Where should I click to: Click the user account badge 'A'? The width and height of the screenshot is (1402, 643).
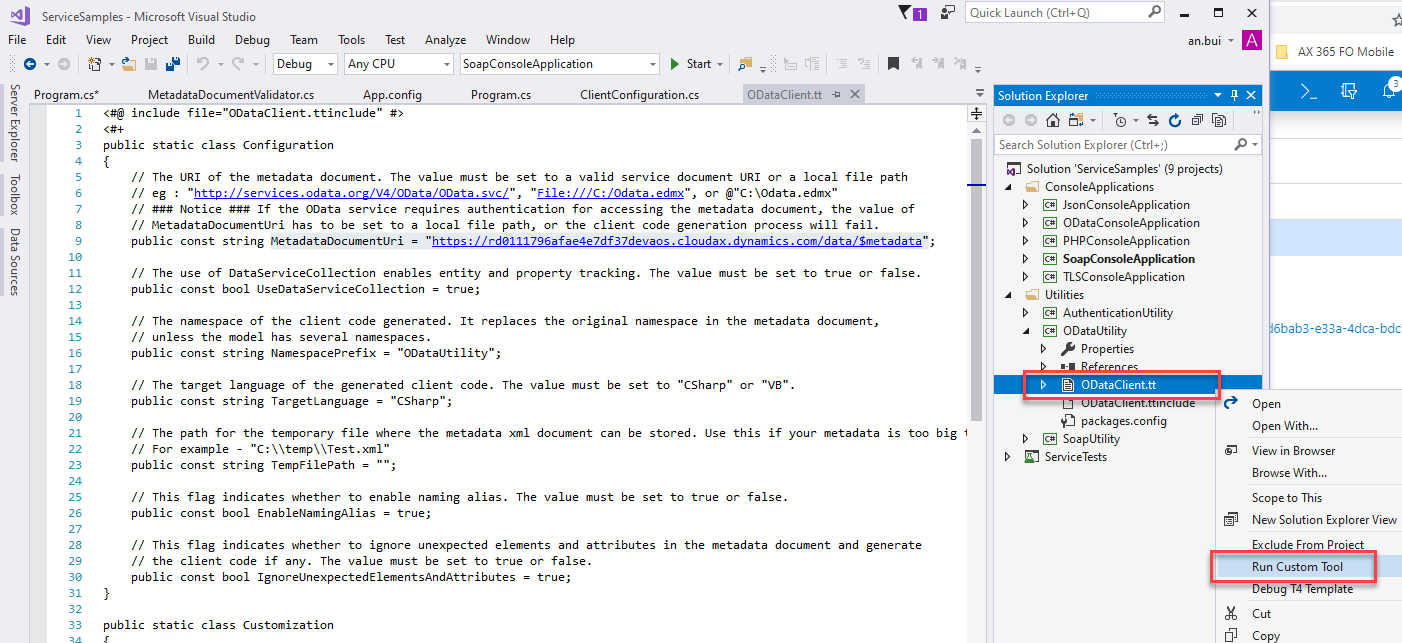(1251, 40)
